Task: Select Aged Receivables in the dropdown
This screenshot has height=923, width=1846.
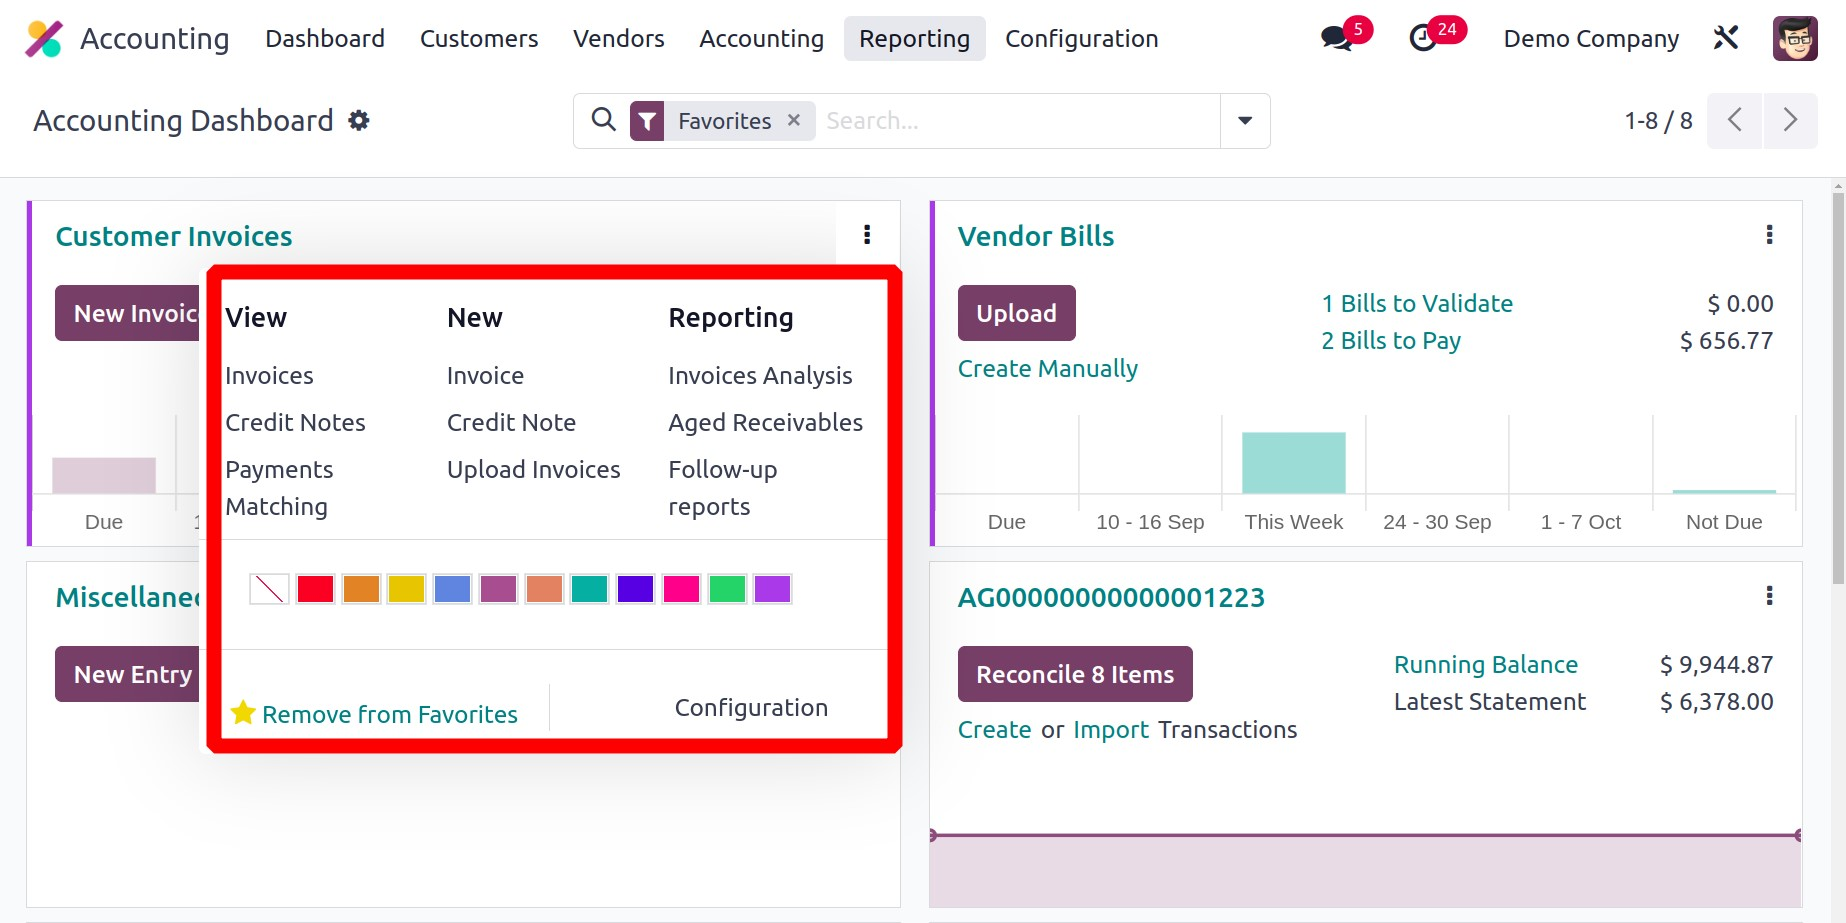Action: [765, 423]
